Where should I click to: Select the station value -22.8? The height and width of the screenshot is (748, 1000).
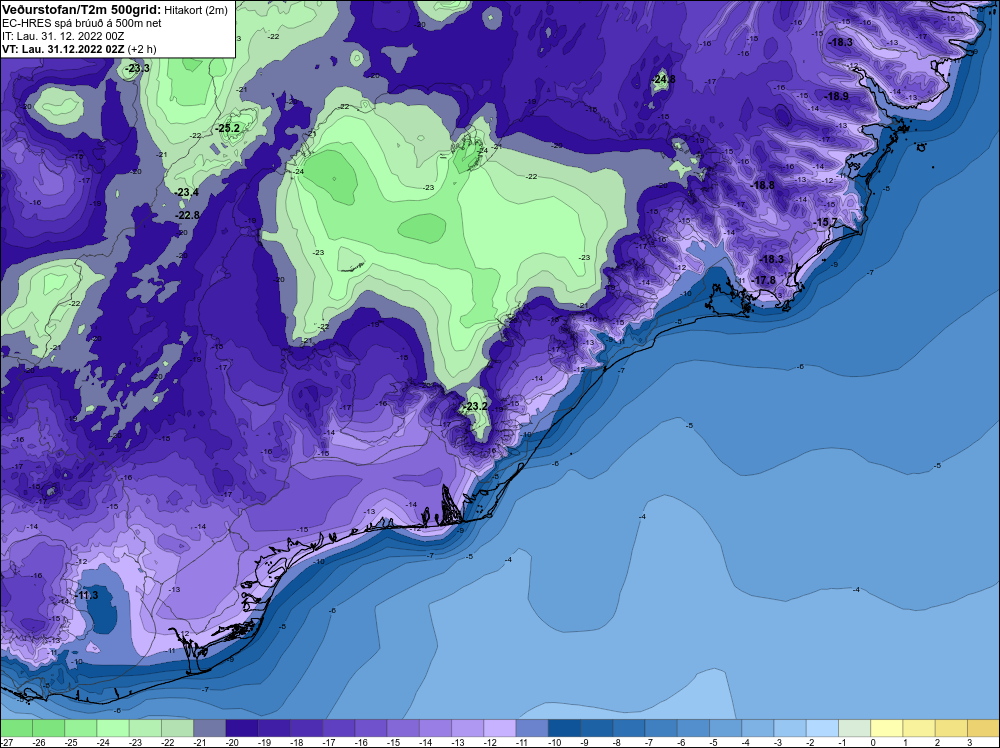[188, 216]
